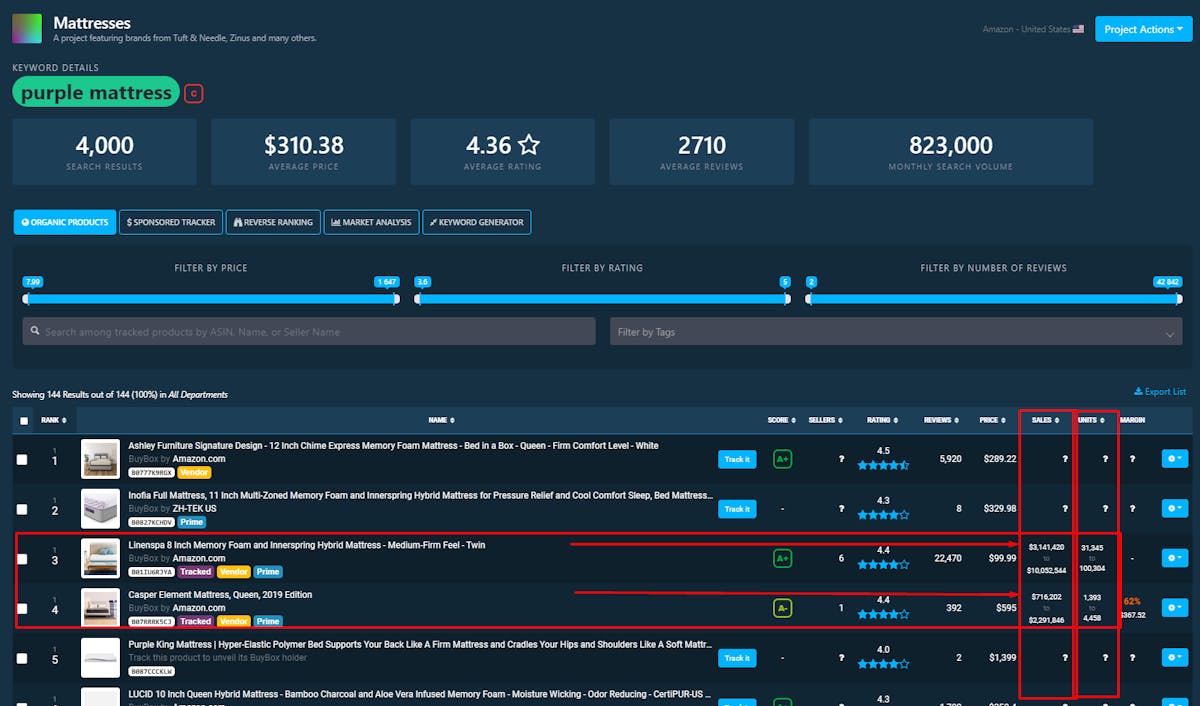Open the Project Actions dropdown
The image size is (1200, 706).
pyautogui.click(x=1144, y=29)
